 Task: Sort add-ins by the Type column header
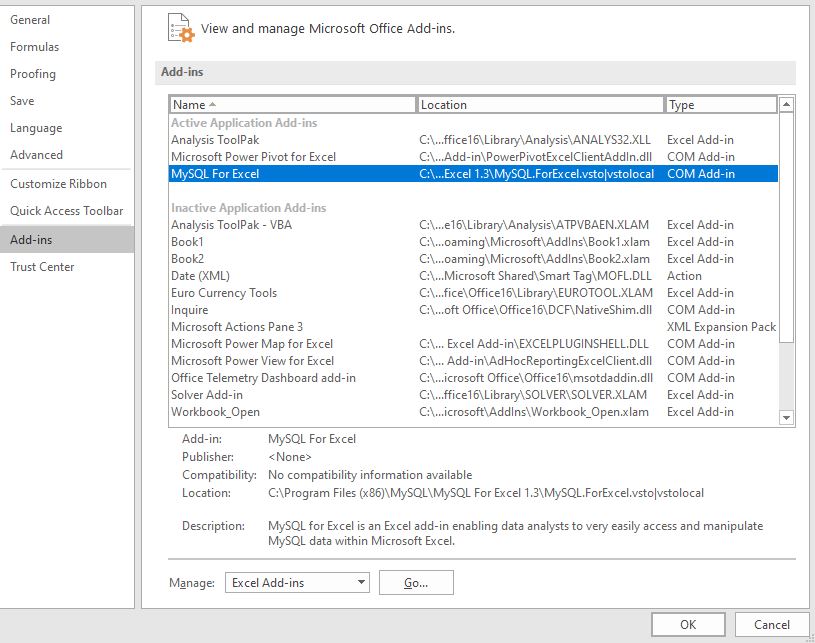(721, 104)
